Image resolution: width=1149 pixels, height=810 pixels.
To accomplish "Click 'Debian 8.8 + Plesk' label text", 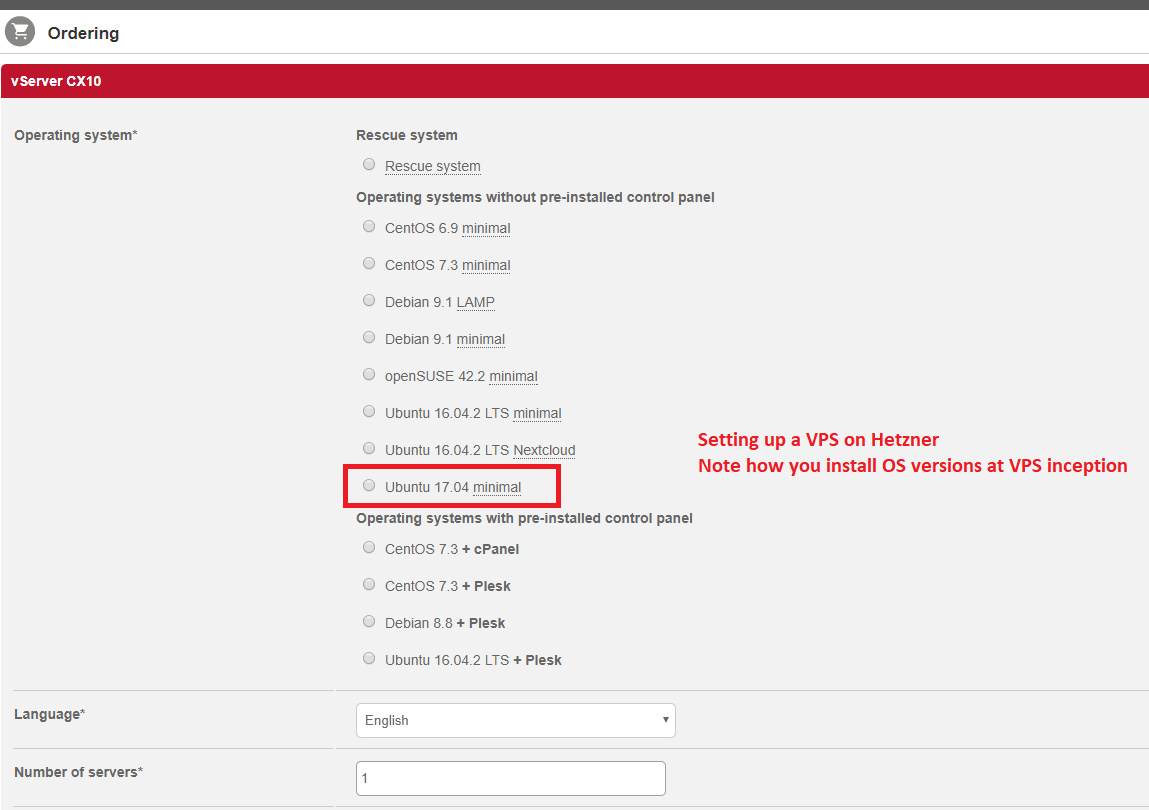I will coord(445,623).
